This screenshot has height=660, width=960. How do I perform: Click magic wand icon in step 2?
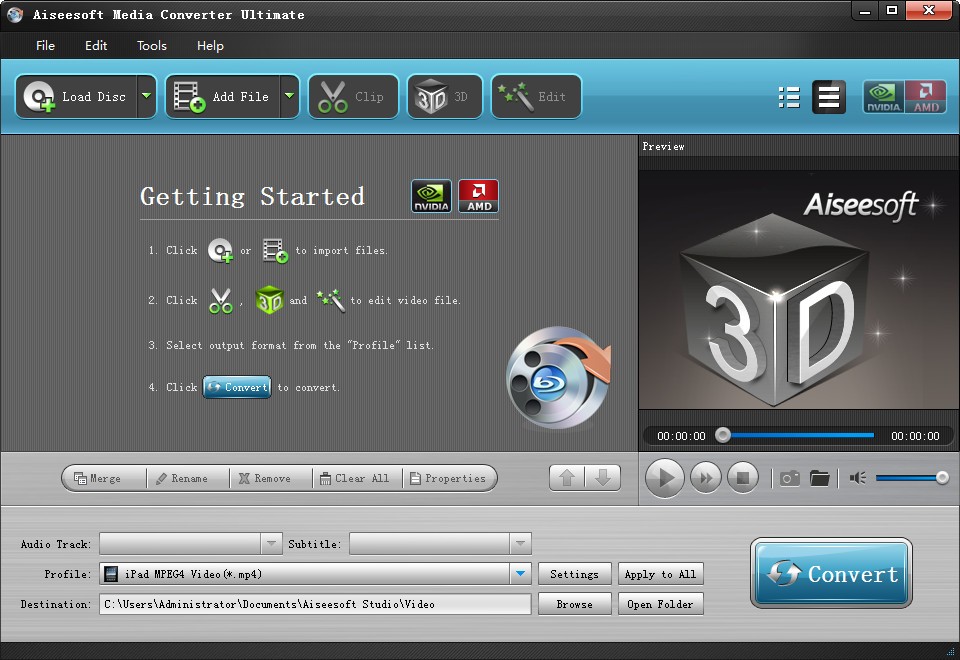pyautogui.click(x=331, y=300)
